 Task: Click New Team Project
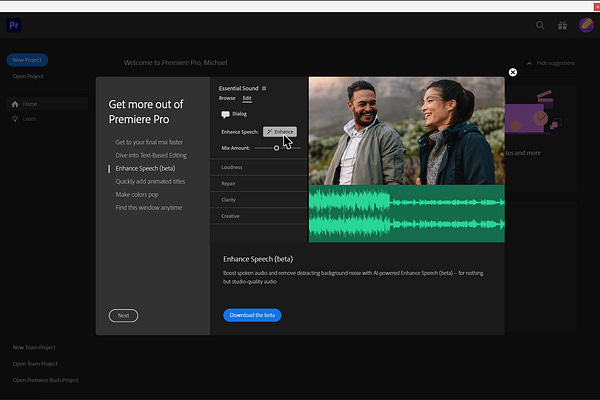[34, 347]
